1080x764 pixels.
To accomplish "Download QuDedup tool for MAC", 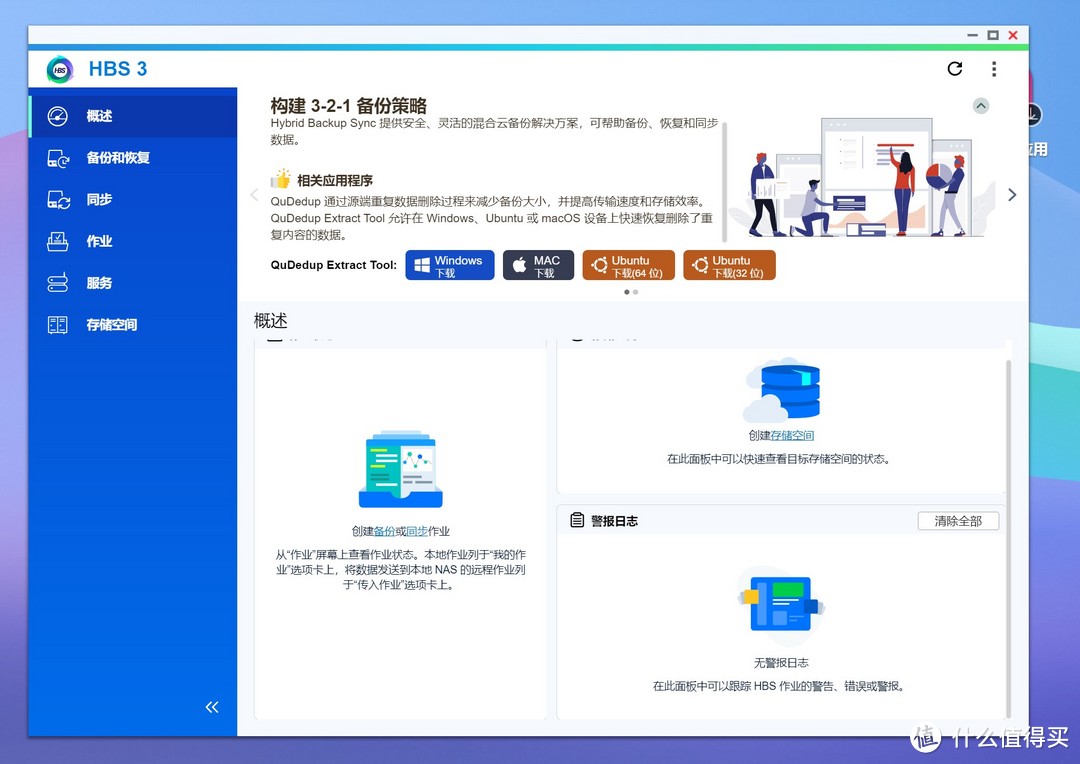I will [539, 265].
